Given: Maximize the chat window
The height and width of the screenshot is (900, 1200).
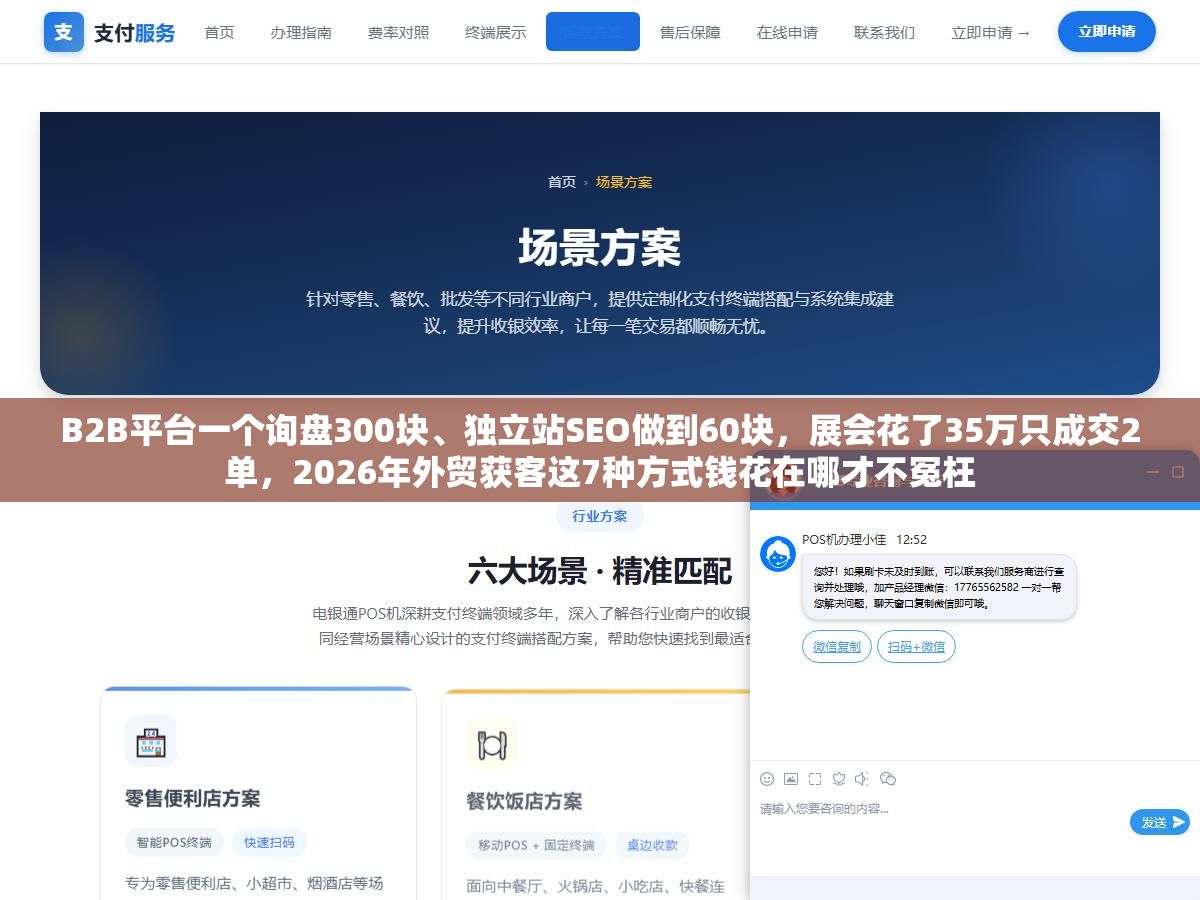Looking at the screenshot, I should tap(1178, 472).
